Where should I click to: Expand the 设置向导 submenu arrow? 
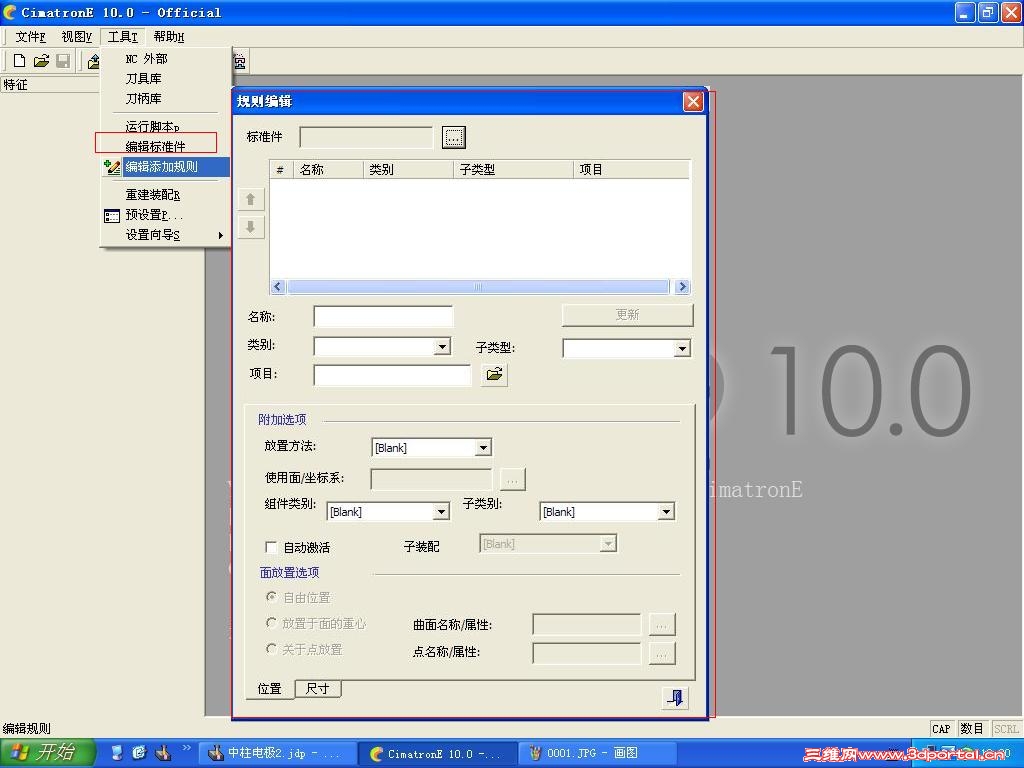(221, 235)
